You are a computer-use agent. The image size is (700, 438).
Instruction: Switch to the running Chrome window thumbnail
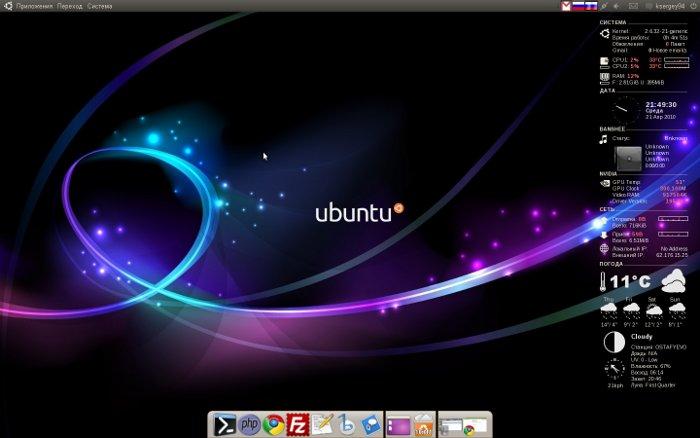pos(475,425)
